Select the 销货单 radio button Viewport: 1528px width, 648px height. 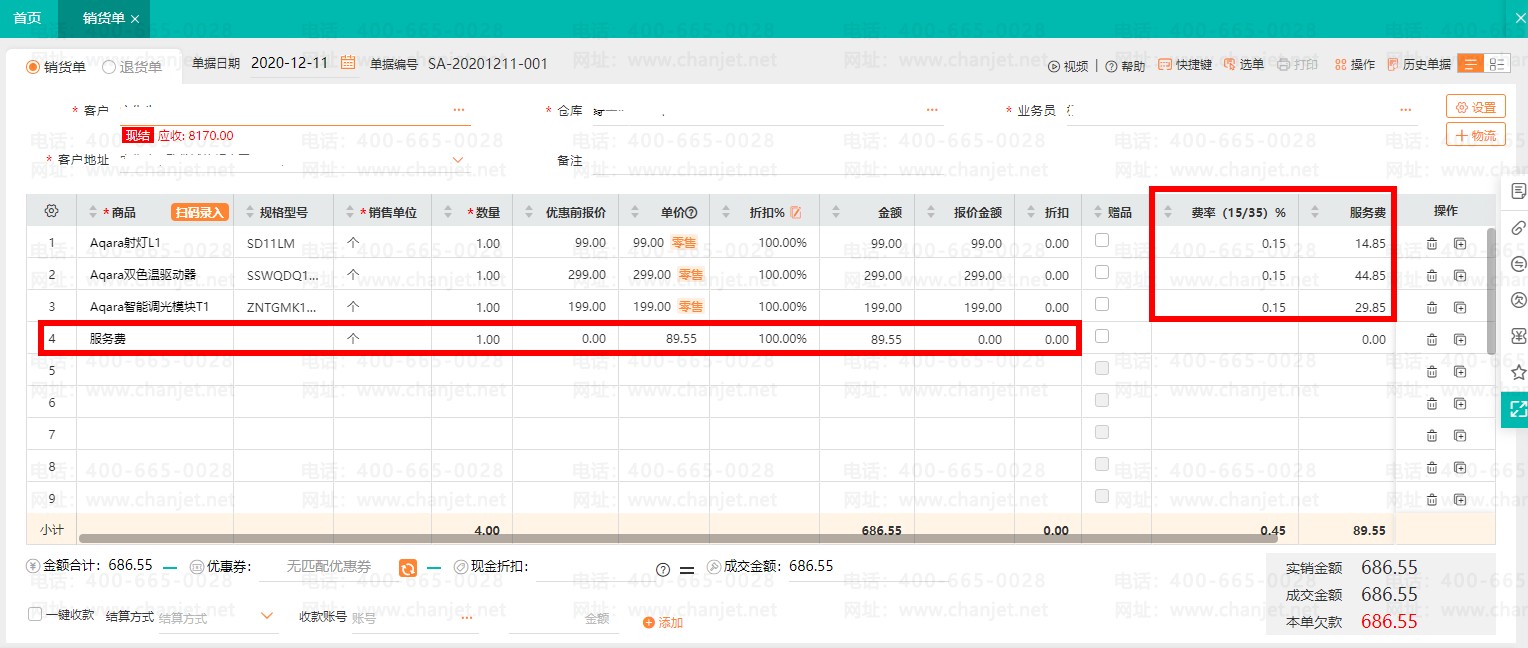click(x=32, y=67)
